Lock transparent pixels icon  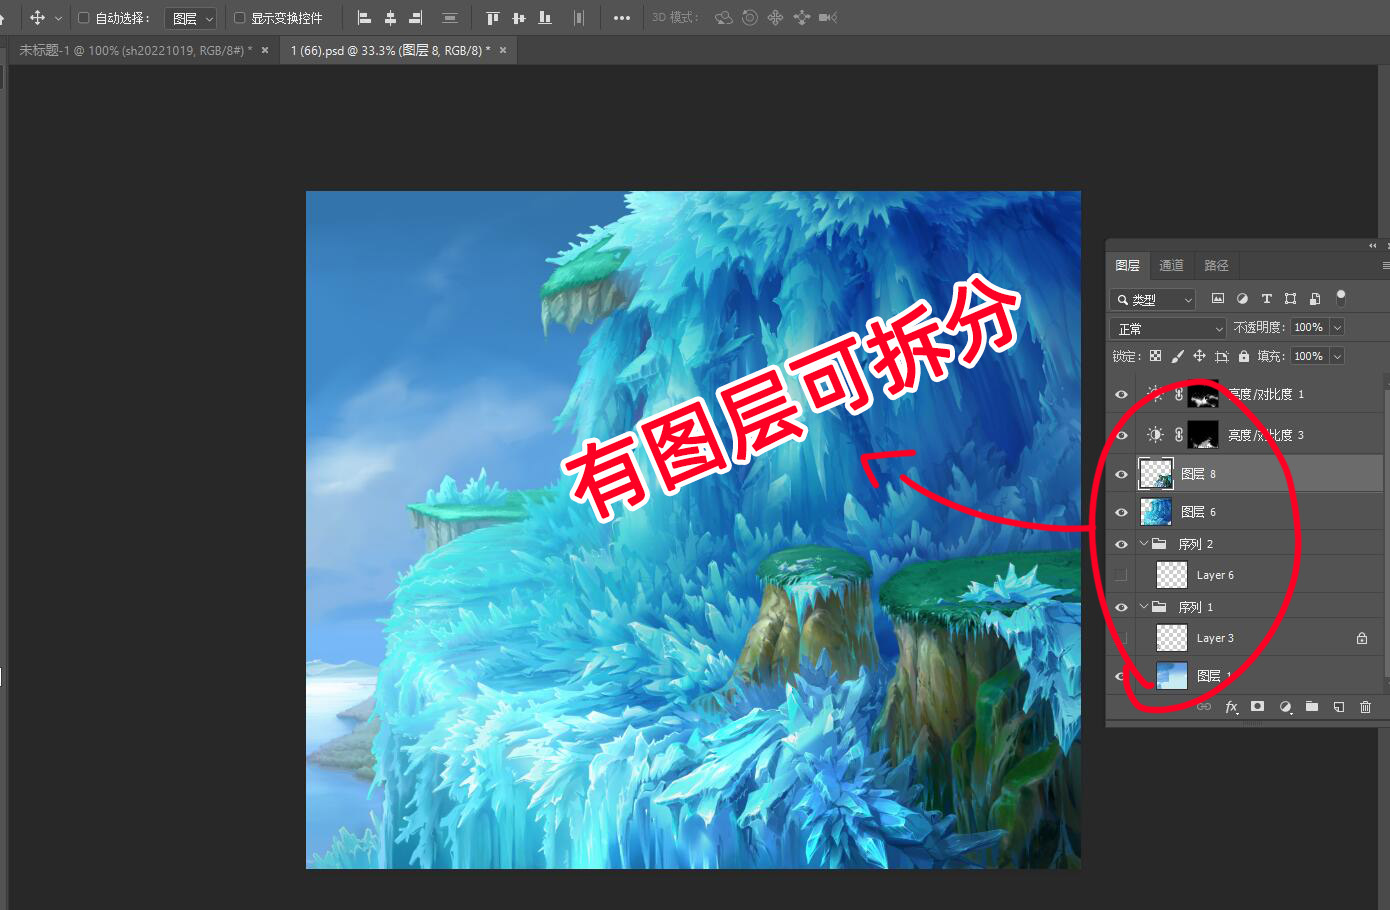click(x=1155, y=356)
